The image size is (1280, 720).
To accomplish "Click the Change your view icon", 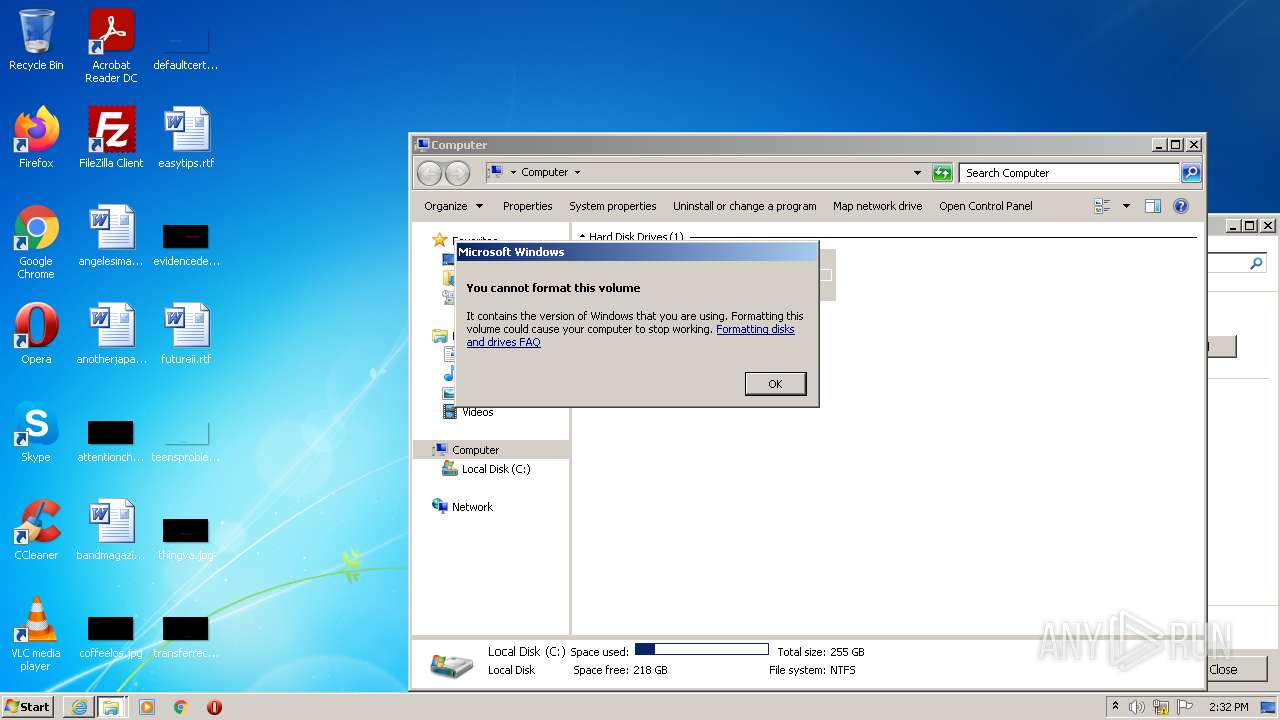I will pos(1102,206).
